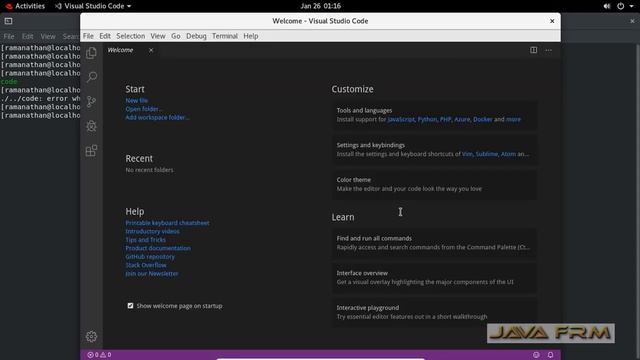640x360 pixels.
Task: Open the View menu in VS Code
Action: [x=158, y=36]
